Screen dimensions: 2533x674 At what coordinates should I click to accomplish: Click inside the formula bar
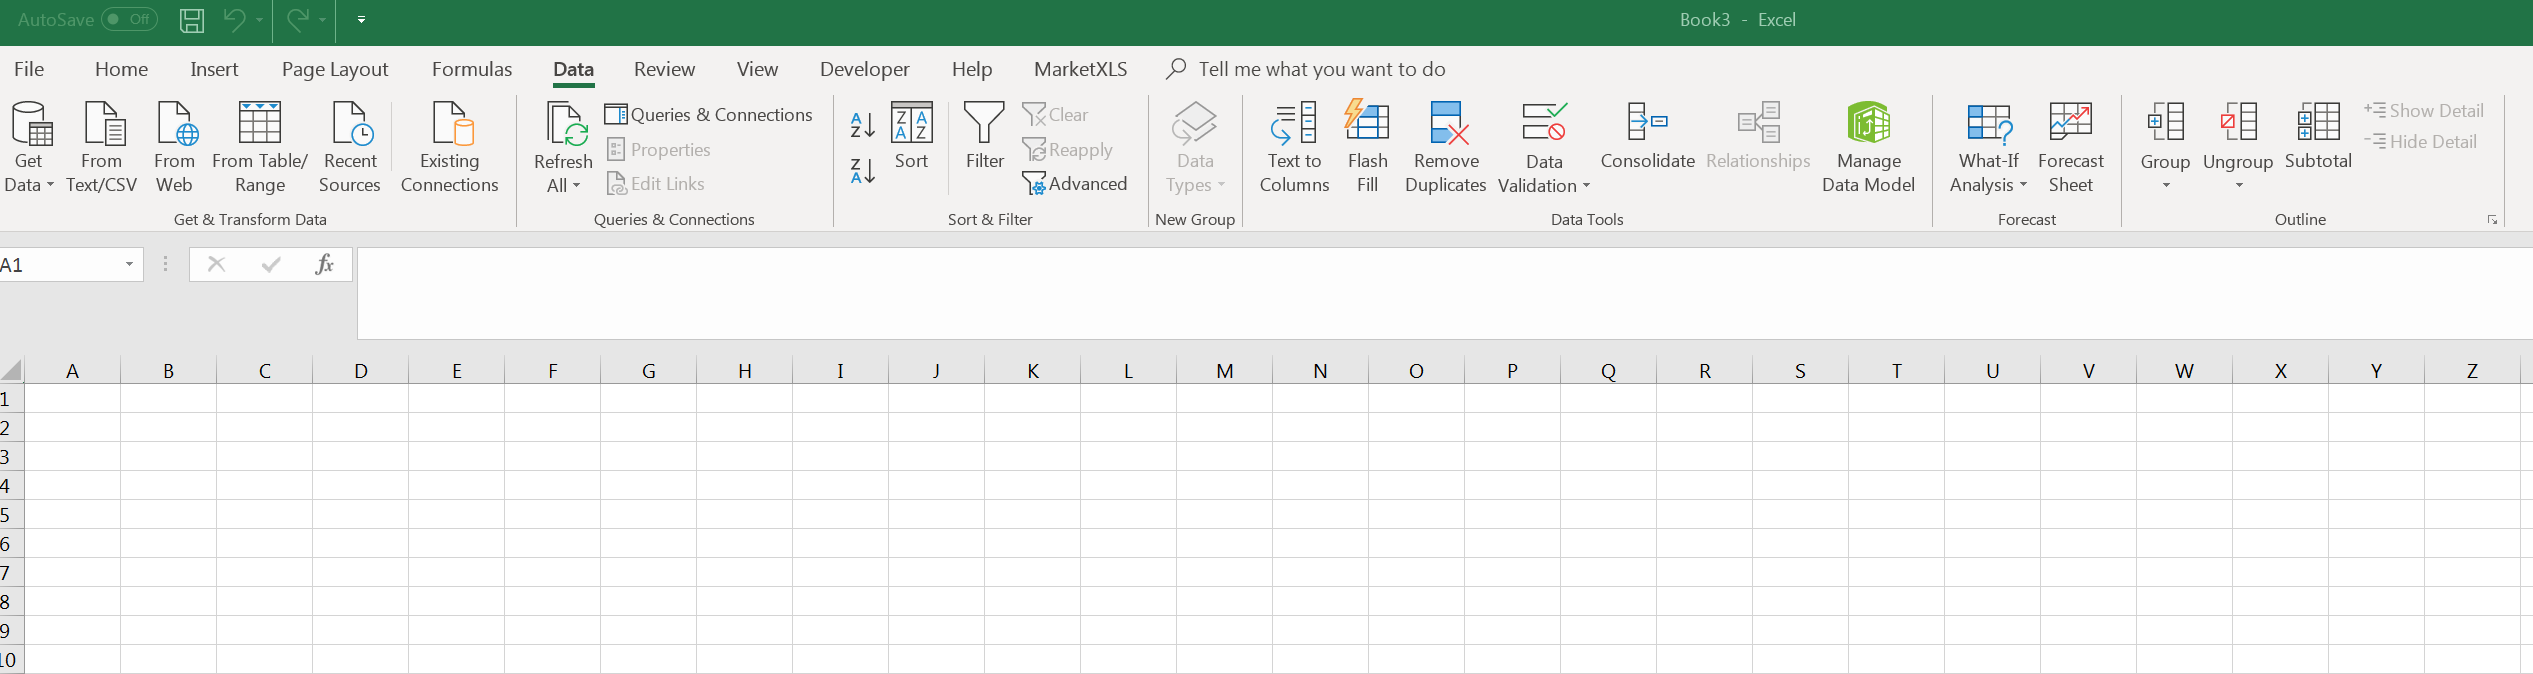pos(1445,294)
